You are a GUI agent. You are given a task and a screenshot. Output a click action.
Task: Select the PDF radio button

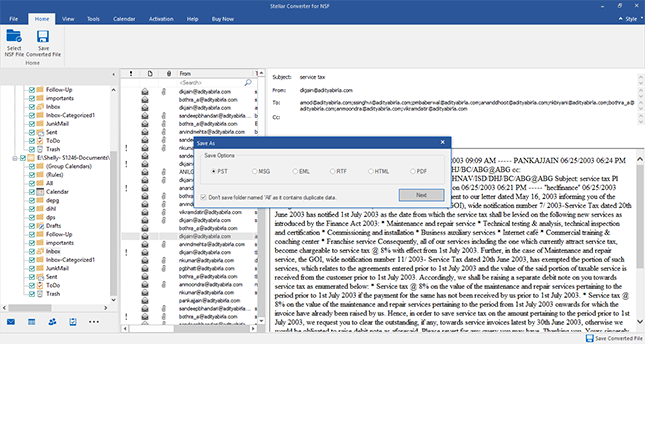[410, 171]
